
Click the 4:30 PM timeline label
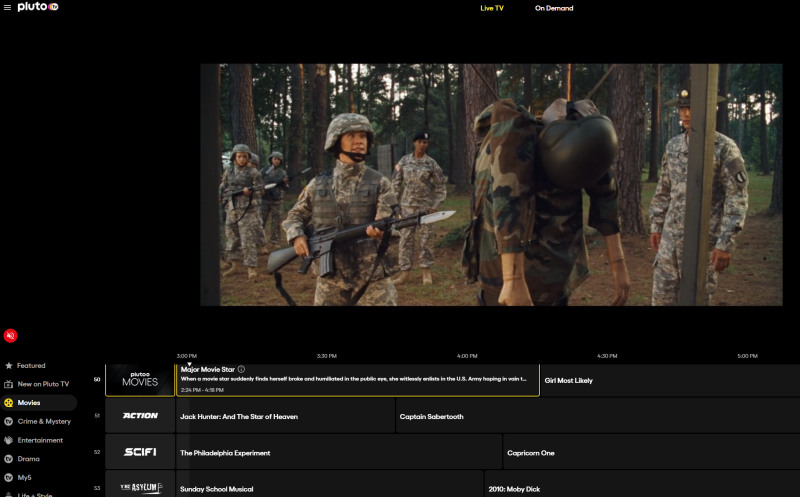pyautogui.click(x=607, y=356)
